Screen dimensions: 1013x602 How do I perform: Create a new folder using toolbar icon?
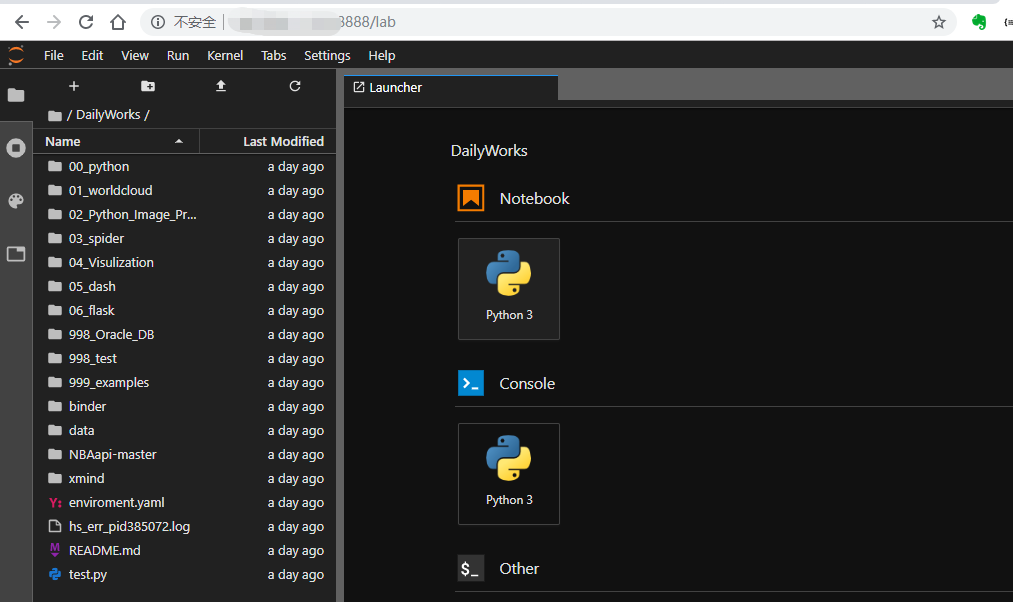tap(148, 86)
